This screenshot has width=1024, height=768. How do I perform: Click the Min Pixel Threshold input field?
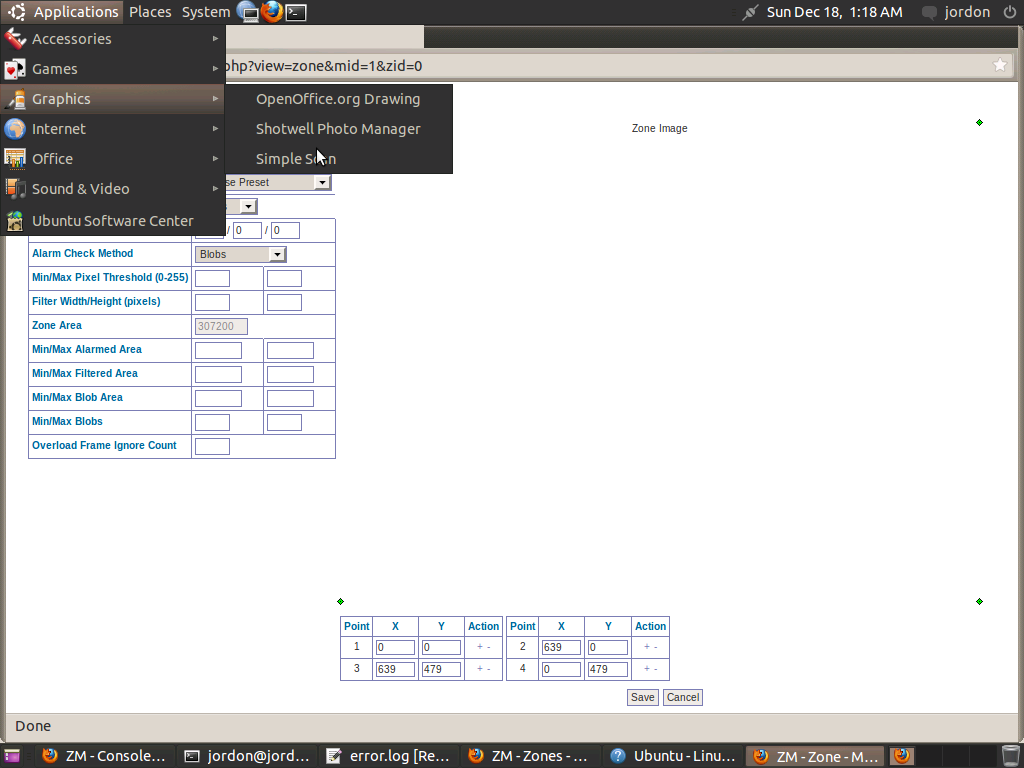(212, 278)
